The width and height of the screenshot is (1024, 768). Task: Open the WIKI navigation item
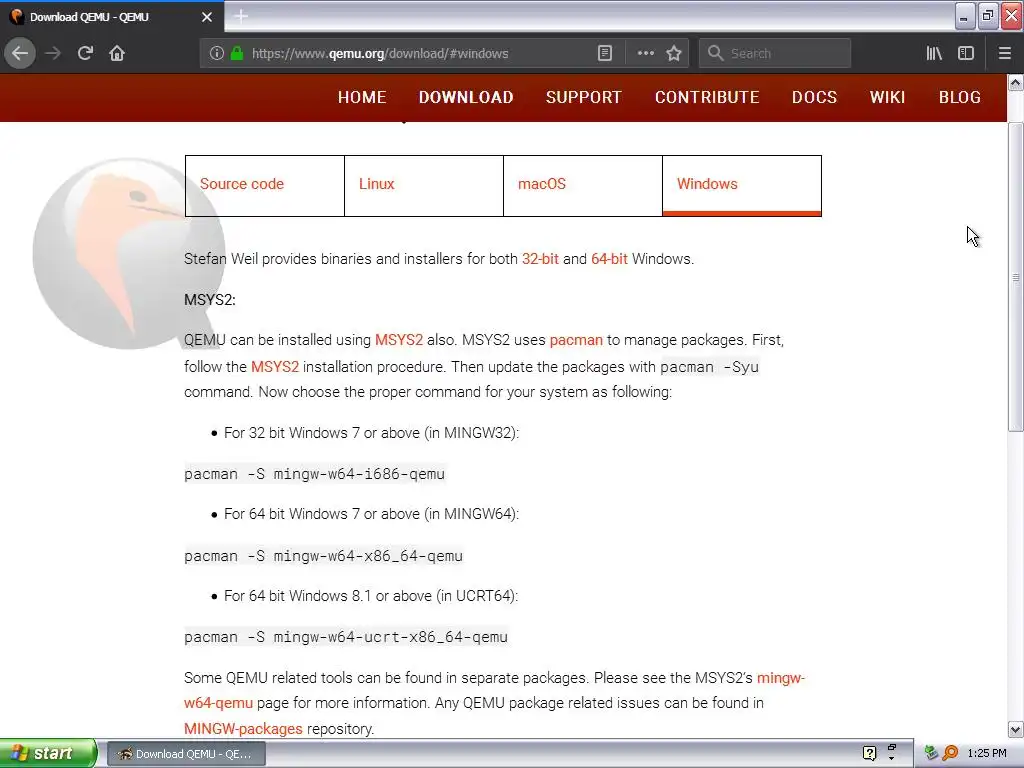(888, 97)
